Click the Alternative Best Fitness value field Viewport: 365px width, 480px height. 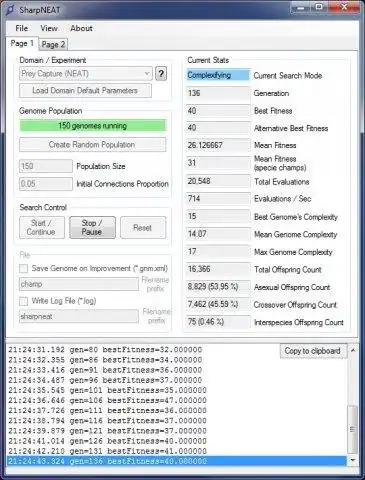click(218, 128)
